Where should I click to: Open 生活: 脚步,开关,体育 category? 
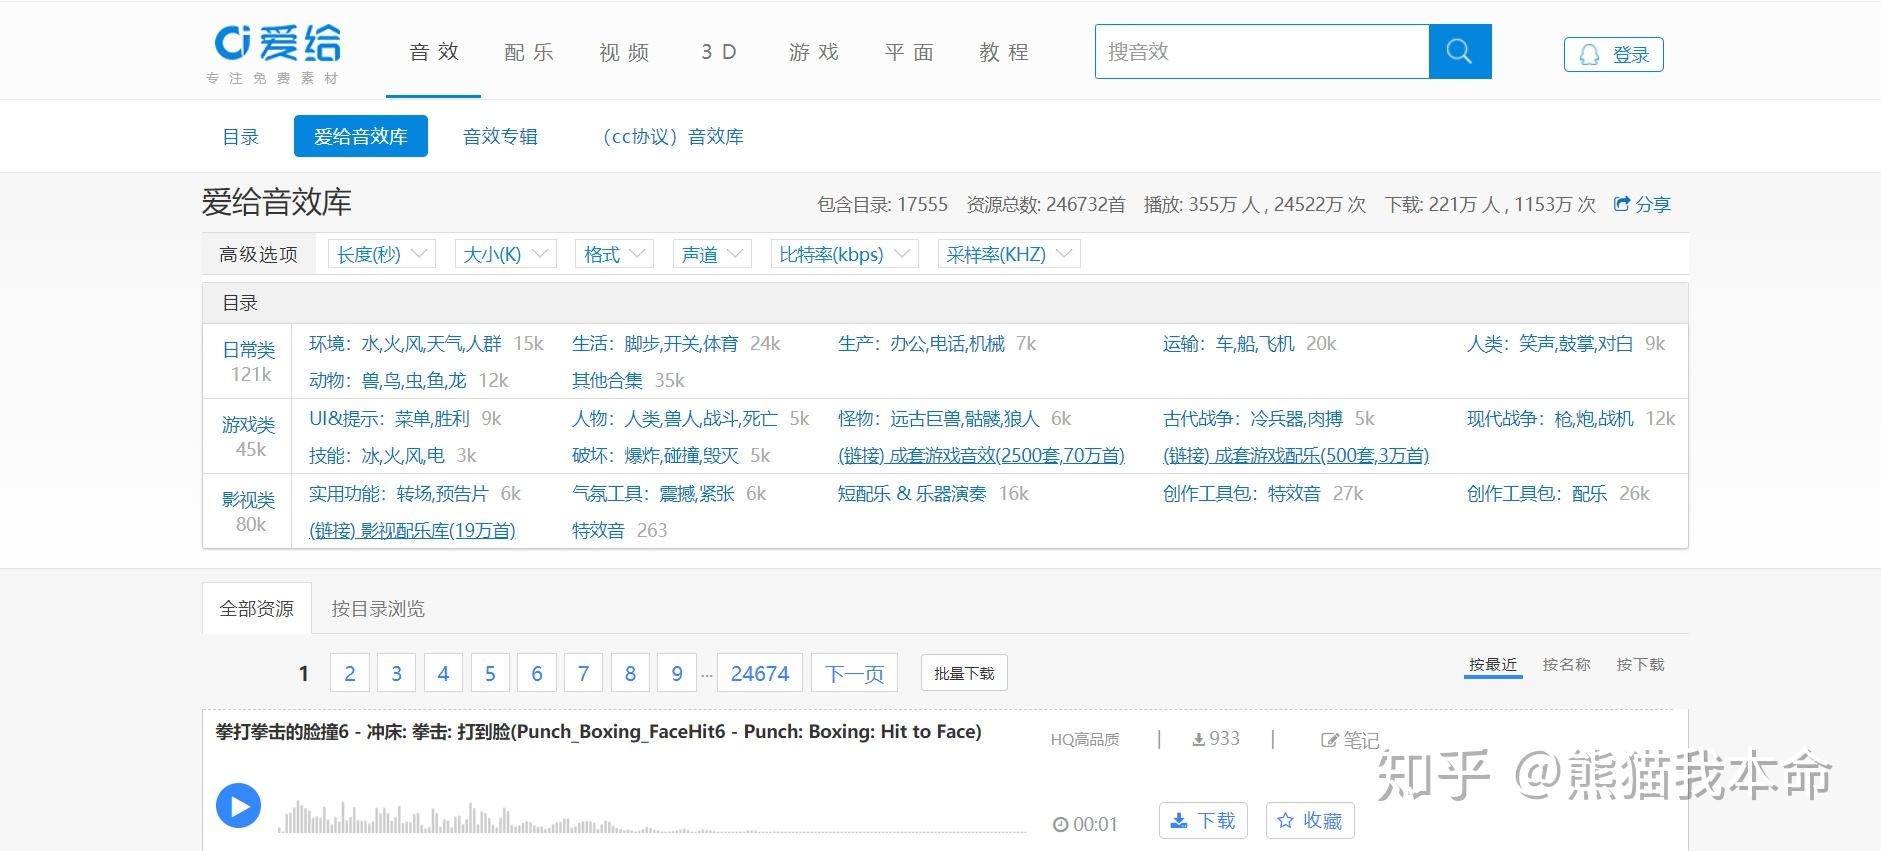[655, 344]
